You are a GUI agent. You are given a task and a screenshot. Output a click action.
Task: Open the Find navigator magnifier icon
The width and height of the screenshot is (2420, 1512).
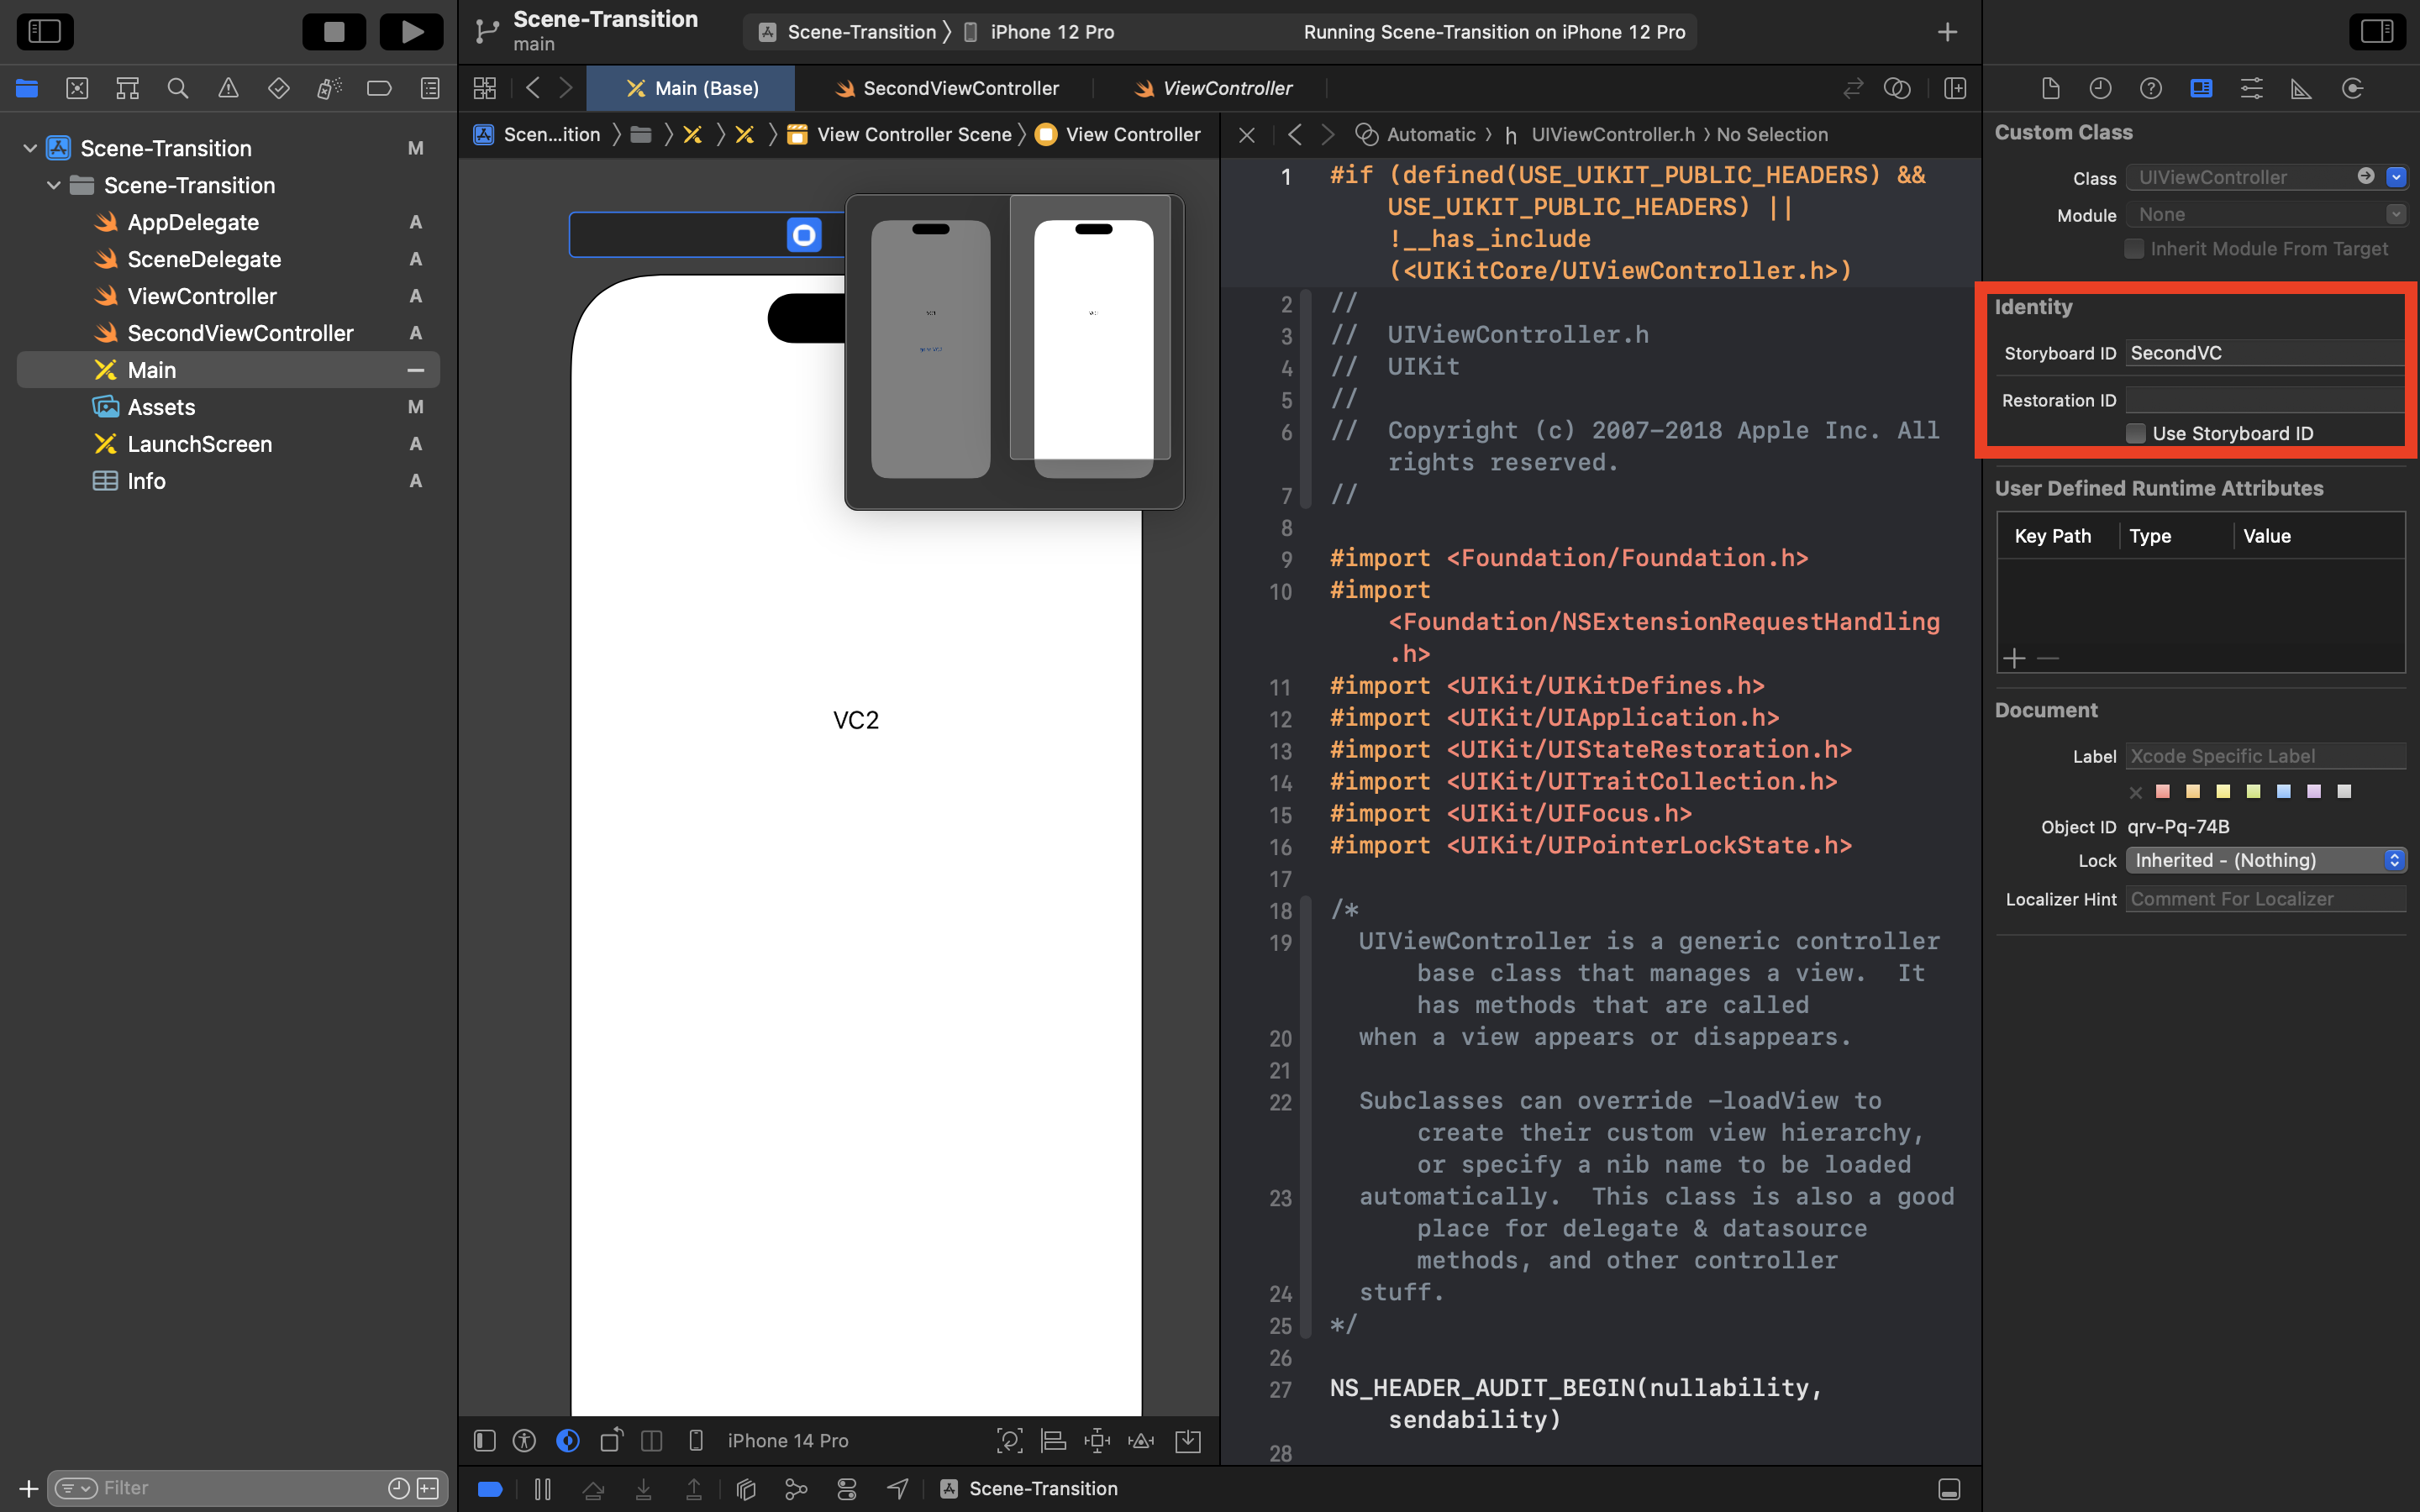[x=178, y=88]
